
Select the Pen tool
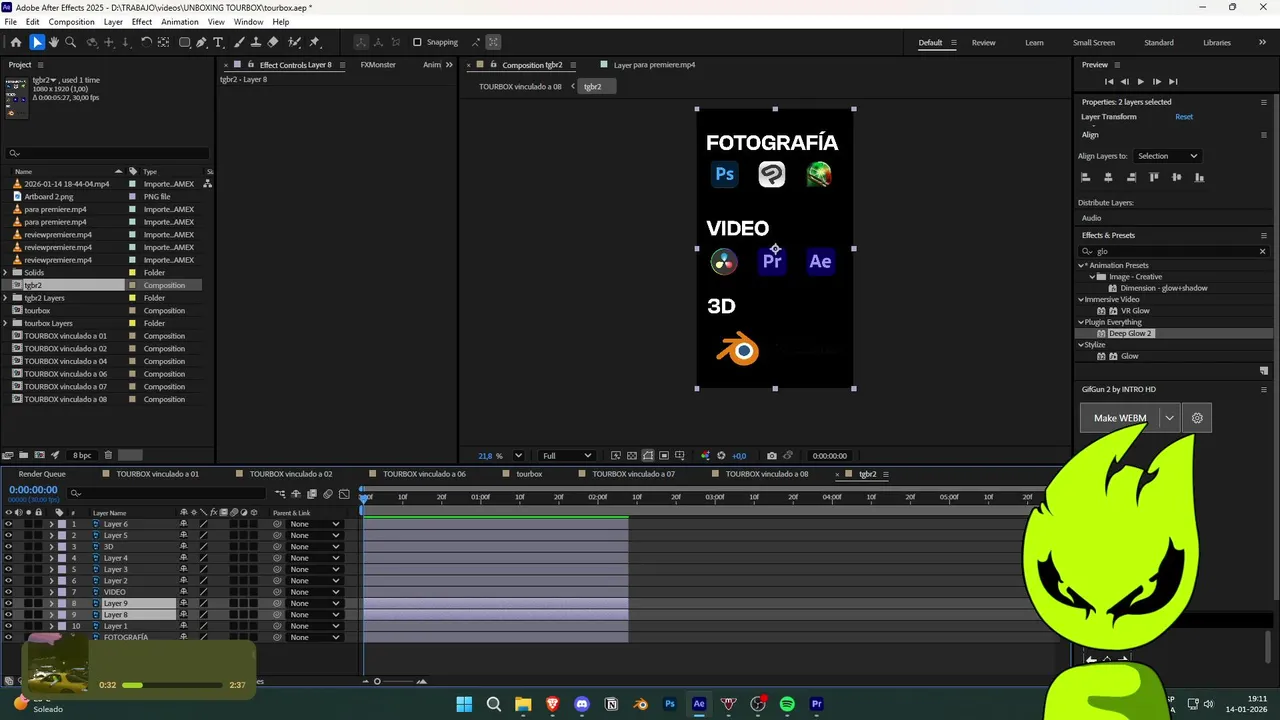201,42
